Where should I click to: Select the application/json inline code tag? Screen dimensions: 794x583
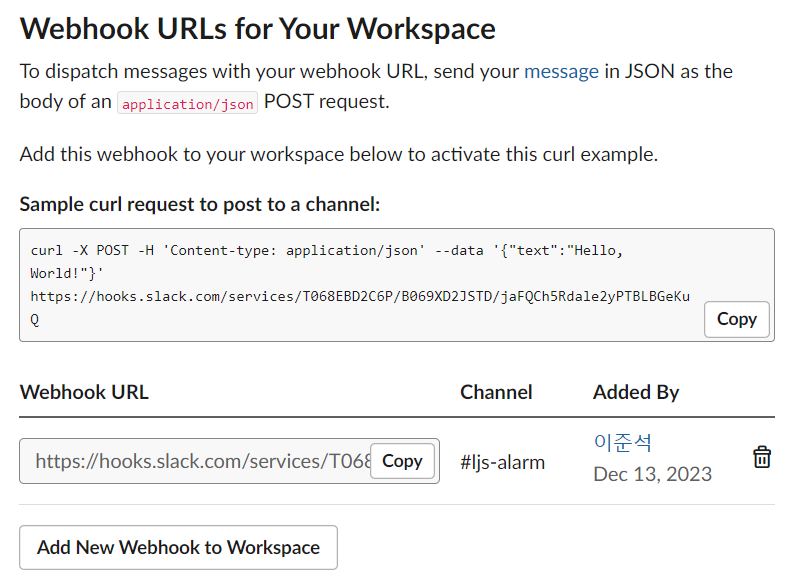click(x=187, y=103)
